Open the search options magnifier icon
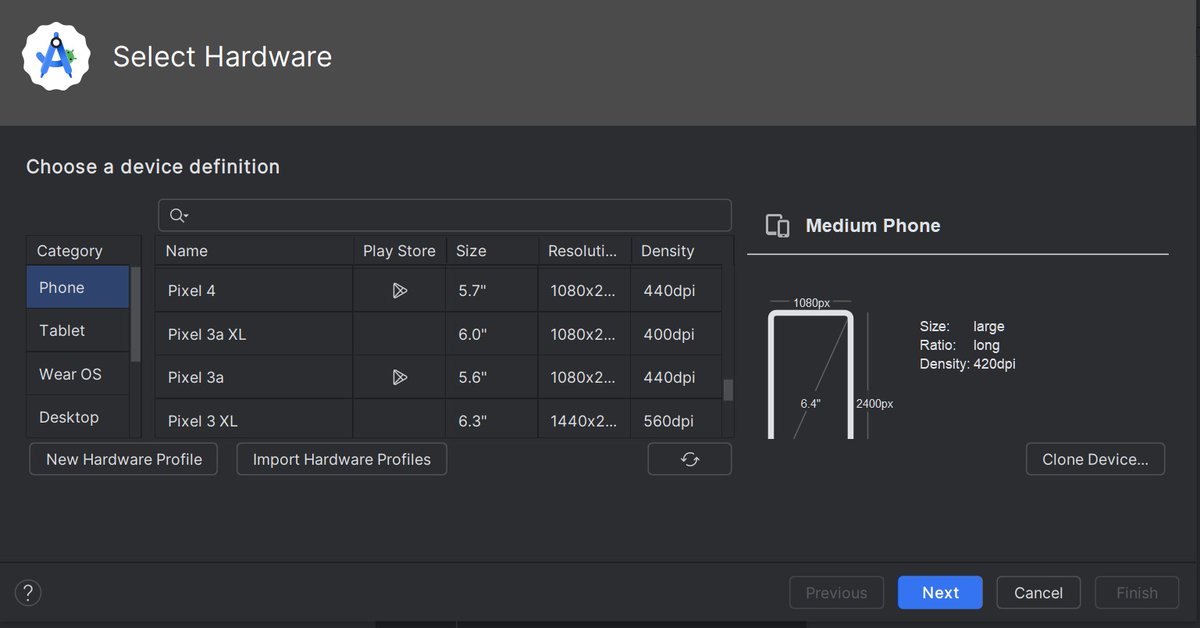The height and width of the screenshot is (628, 1200). point(179,215)
